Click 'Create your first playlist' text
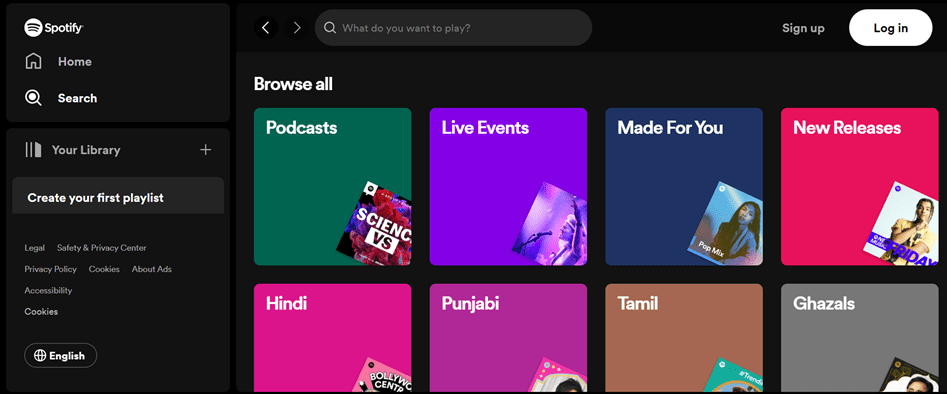Screen dimensions: 947x394 [95, 198]
